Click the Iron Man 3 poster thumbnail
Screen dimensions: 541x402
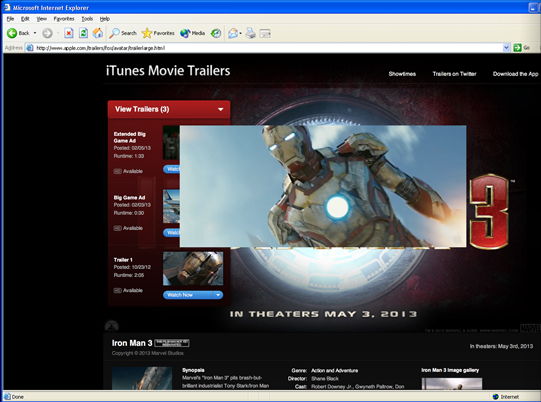pos(142,378)
